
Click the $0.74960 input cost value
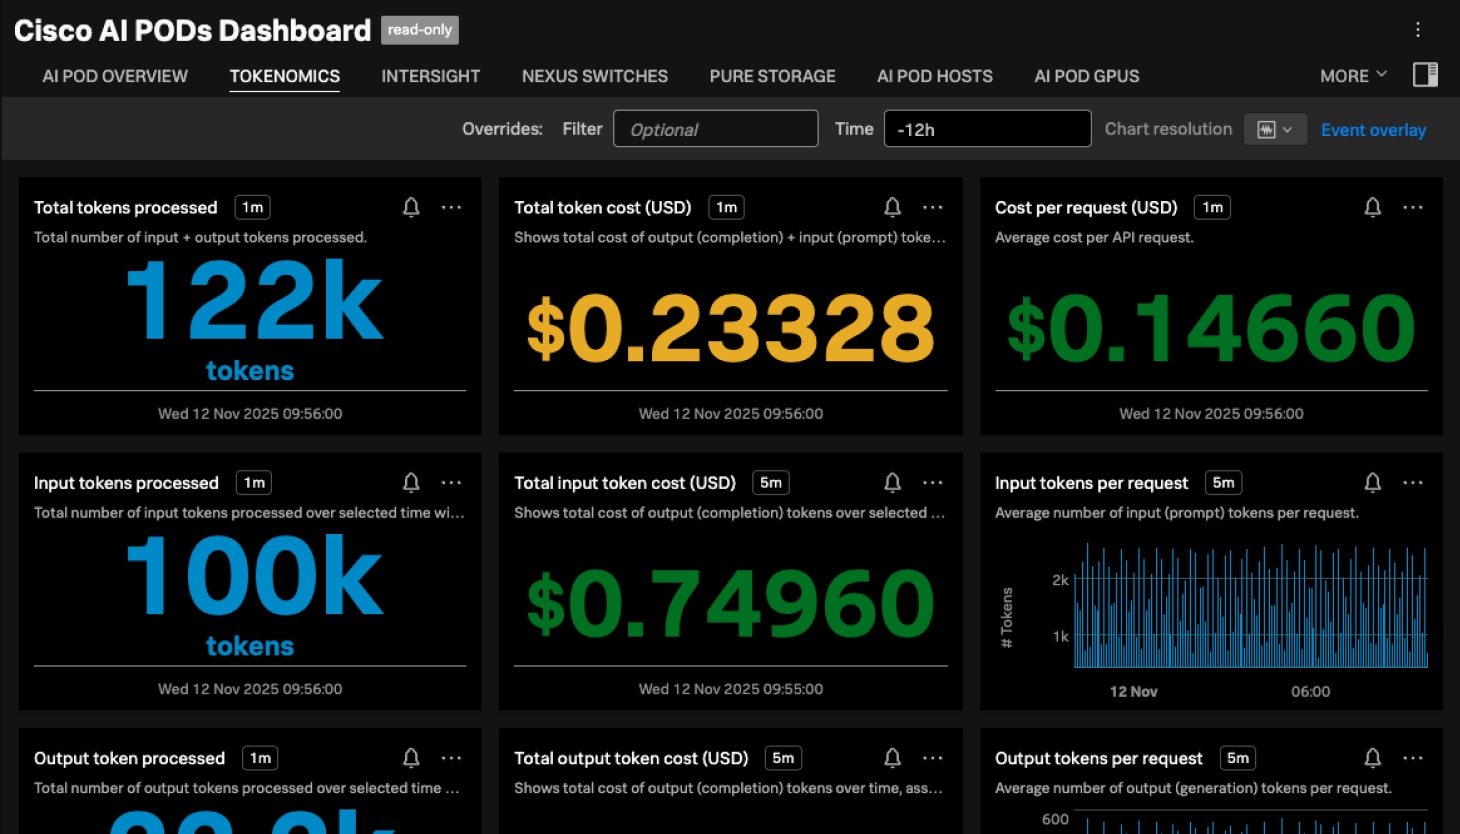click(731, 603)
